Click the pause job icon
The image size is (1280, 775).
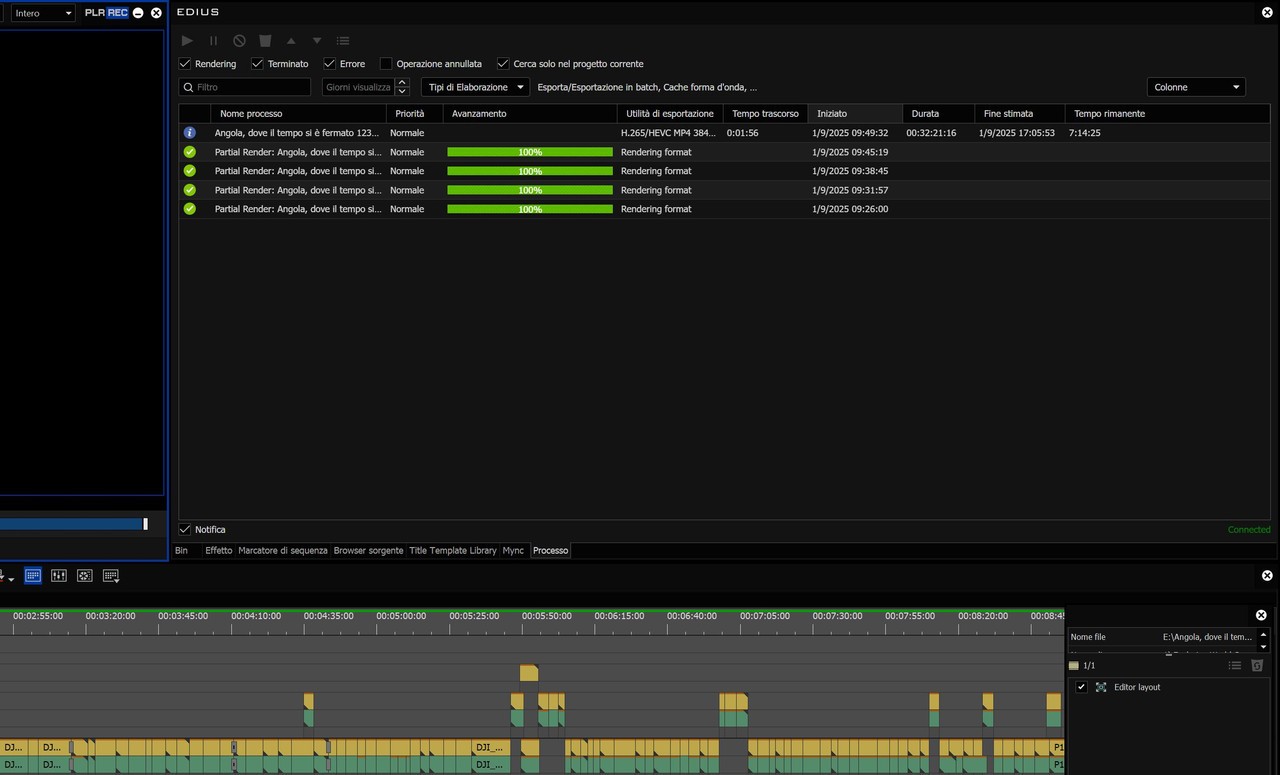[212, 41]
